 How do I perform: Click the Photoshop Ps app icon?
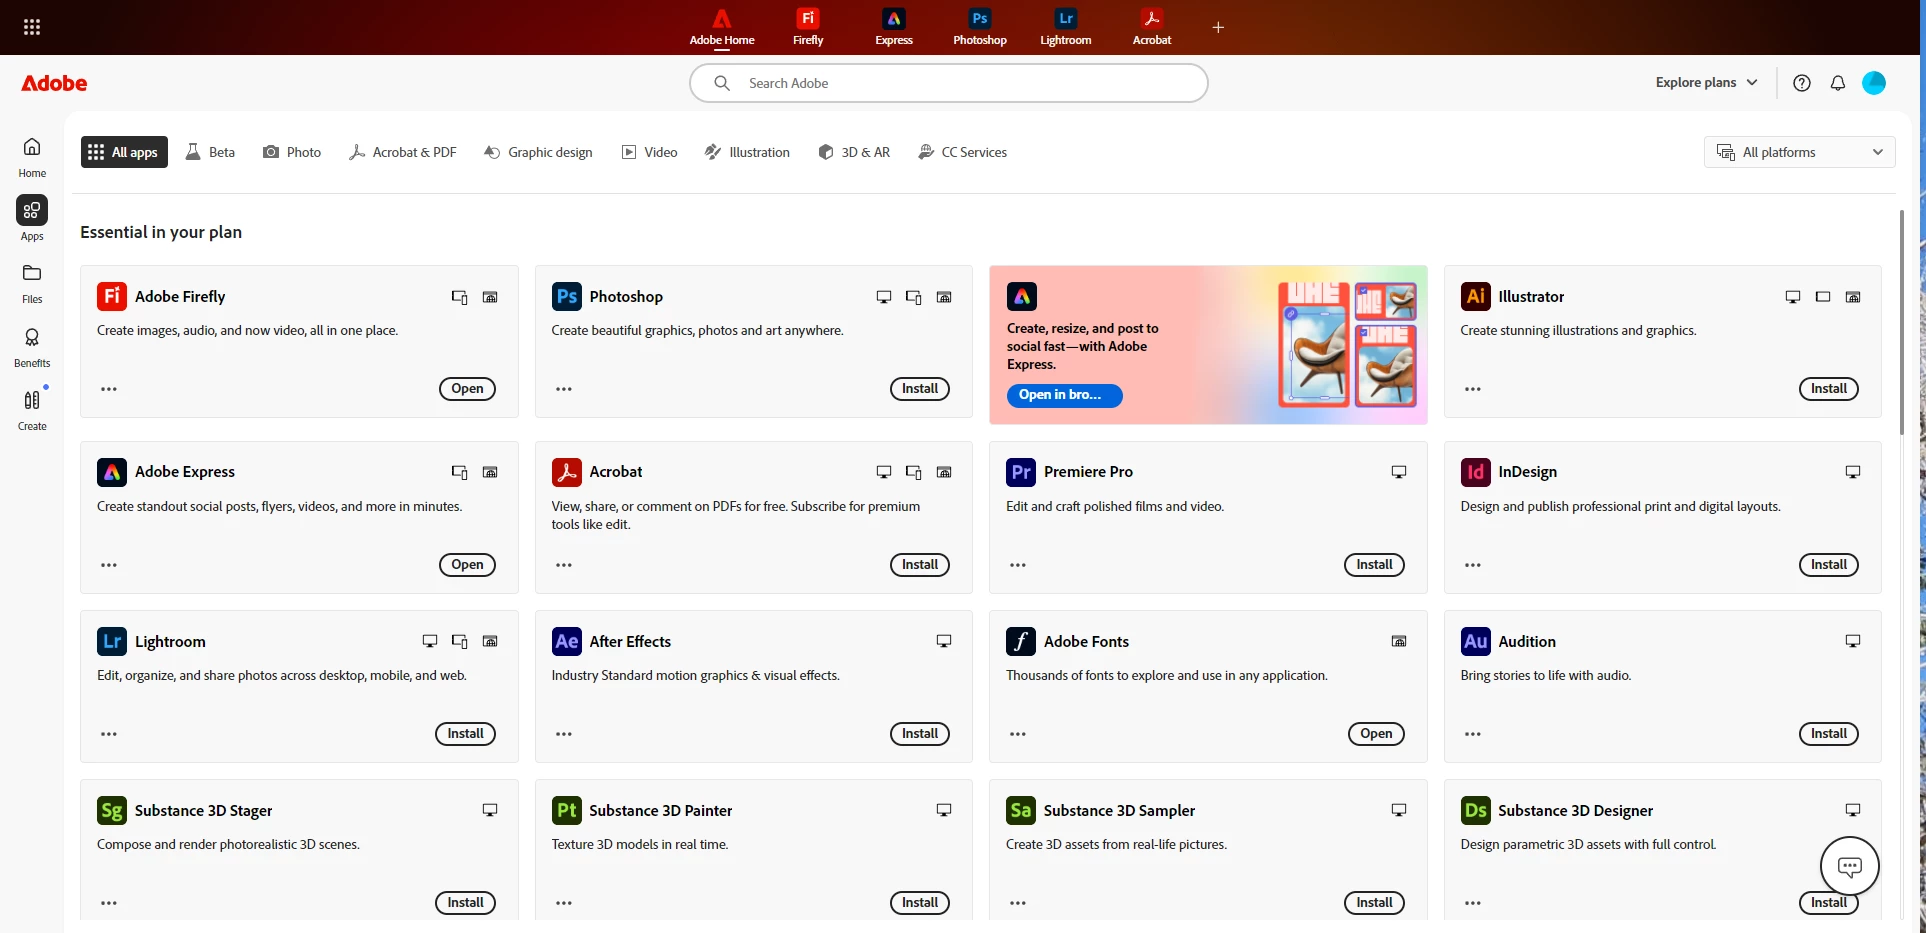(567, 296)
